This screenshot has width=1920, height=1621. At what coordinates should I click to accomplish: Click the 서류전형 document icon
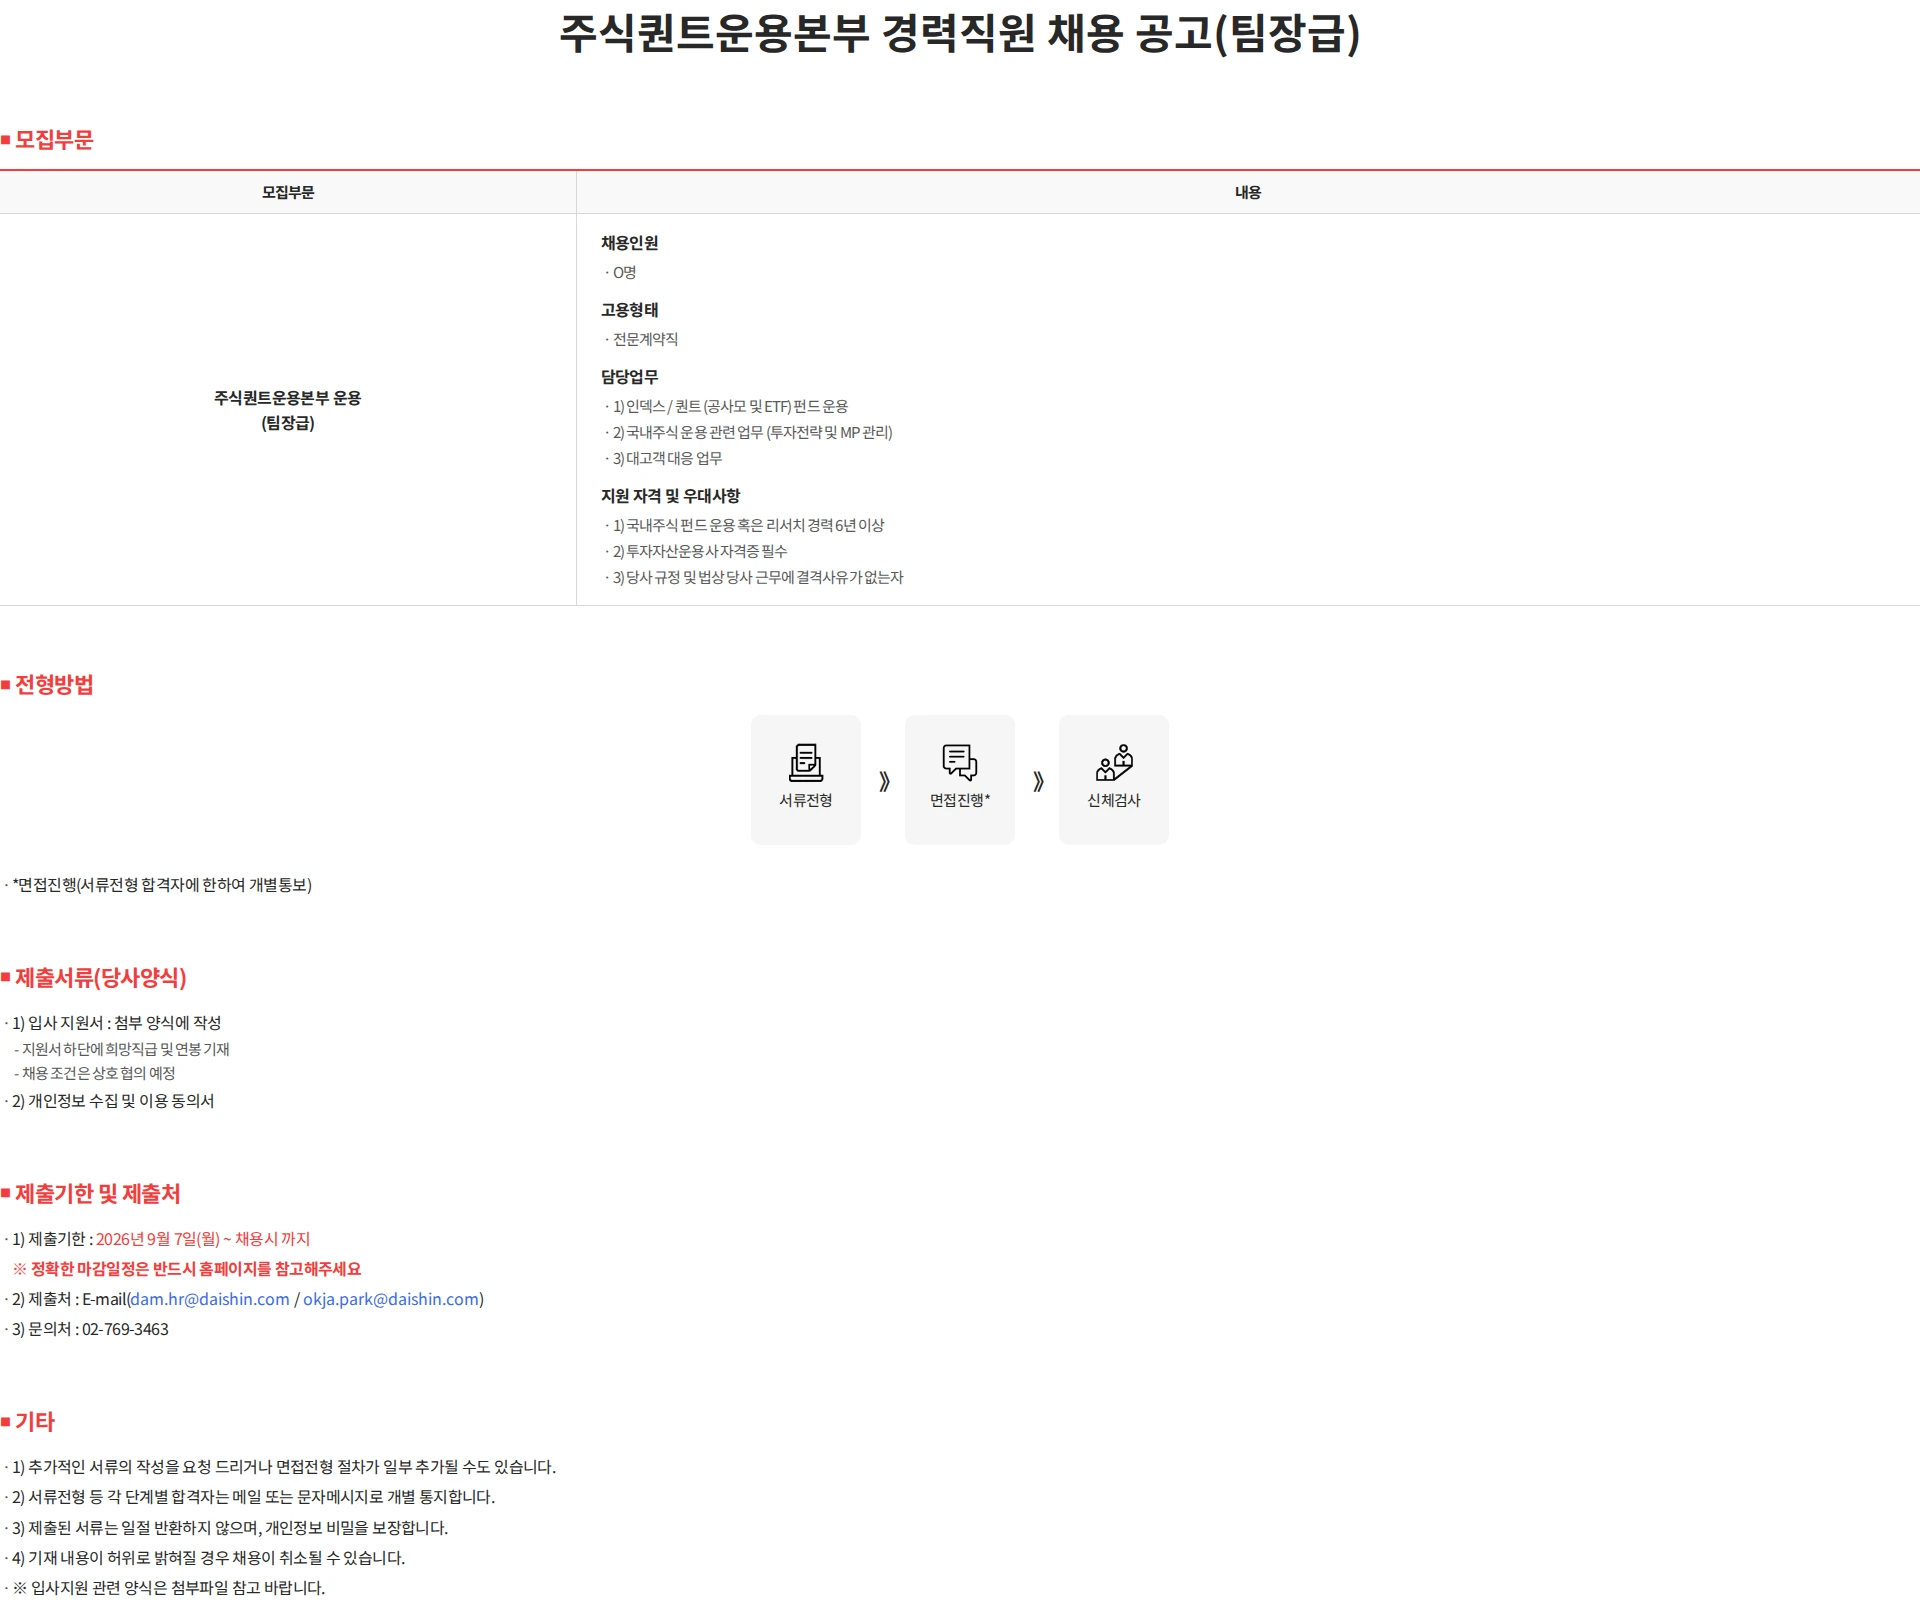[806, 763]
